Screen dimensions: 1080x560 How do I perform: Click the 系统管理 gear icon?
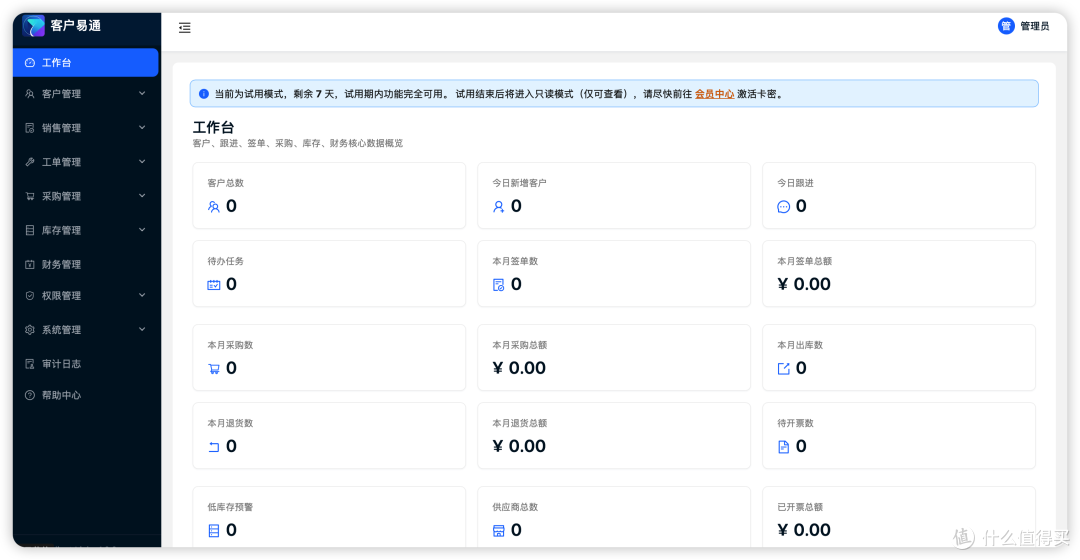pos(30,330)
